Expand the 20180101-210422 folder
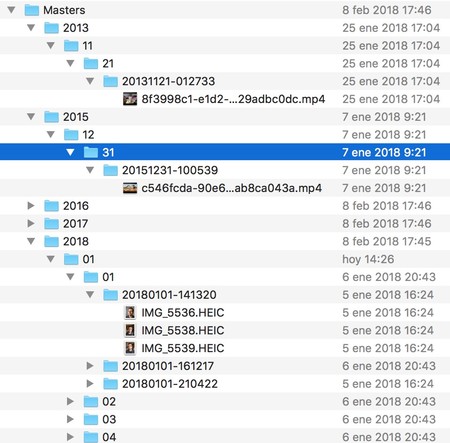The height and width of the screenshot is (443, 450). click(90, 384)
